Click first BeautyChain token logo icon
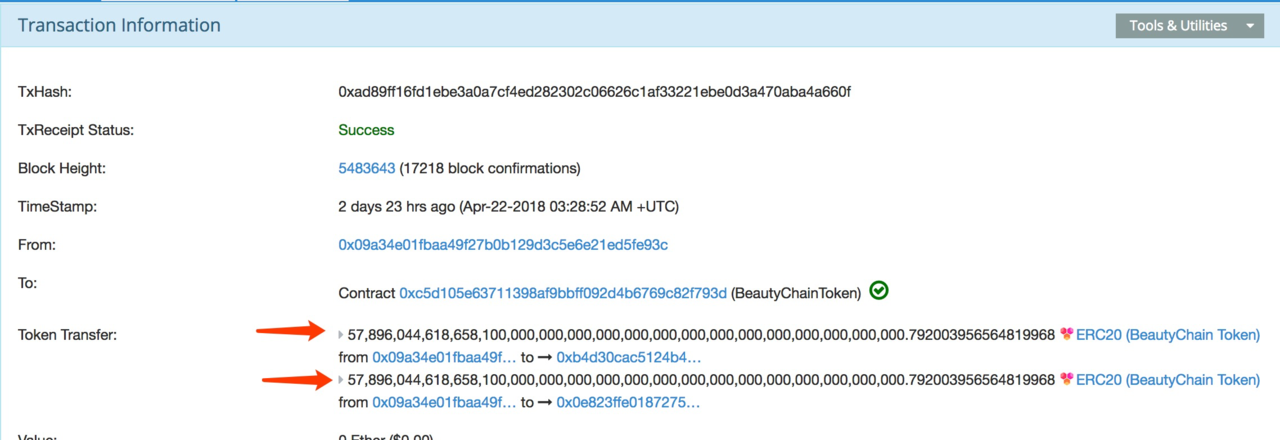1280x440 pixels. [1066, 334]
